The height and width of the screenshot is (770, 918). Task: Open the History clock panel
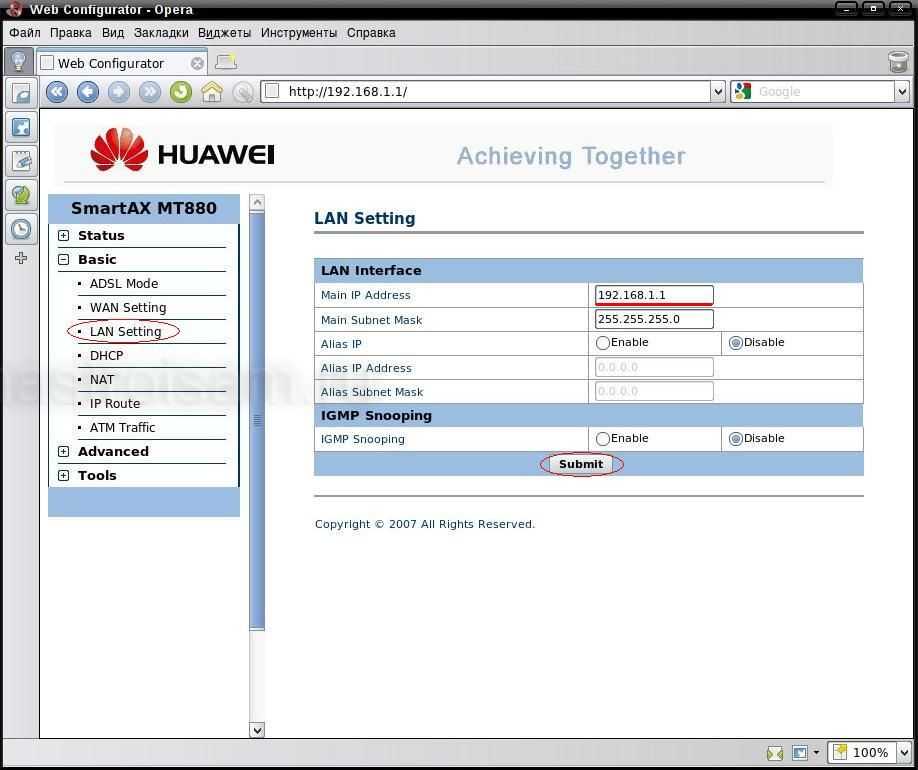pos(22,229)
